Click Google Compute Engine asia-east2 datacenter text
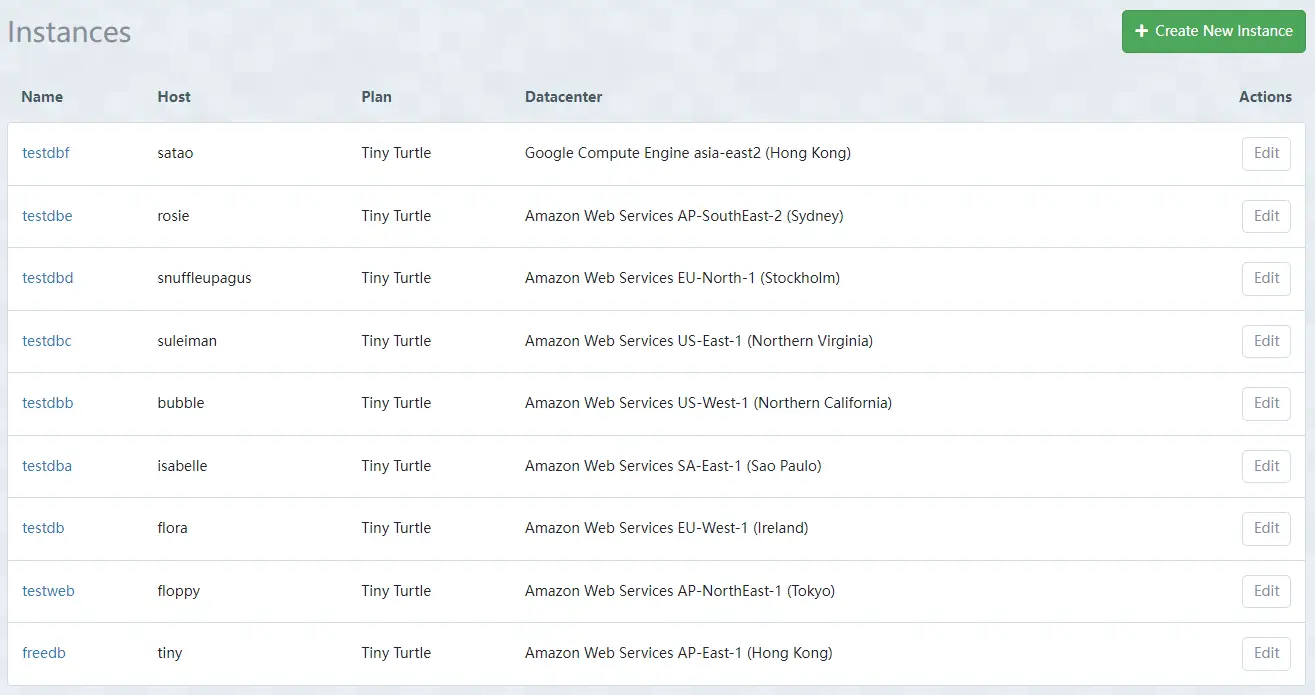Screen dimensions: 1315x695 (688, 153)
